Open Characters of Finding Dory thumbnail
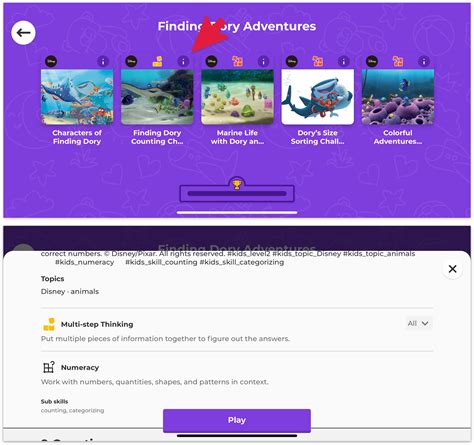Viewport: 474px width, 445px height. coord(77,97)
